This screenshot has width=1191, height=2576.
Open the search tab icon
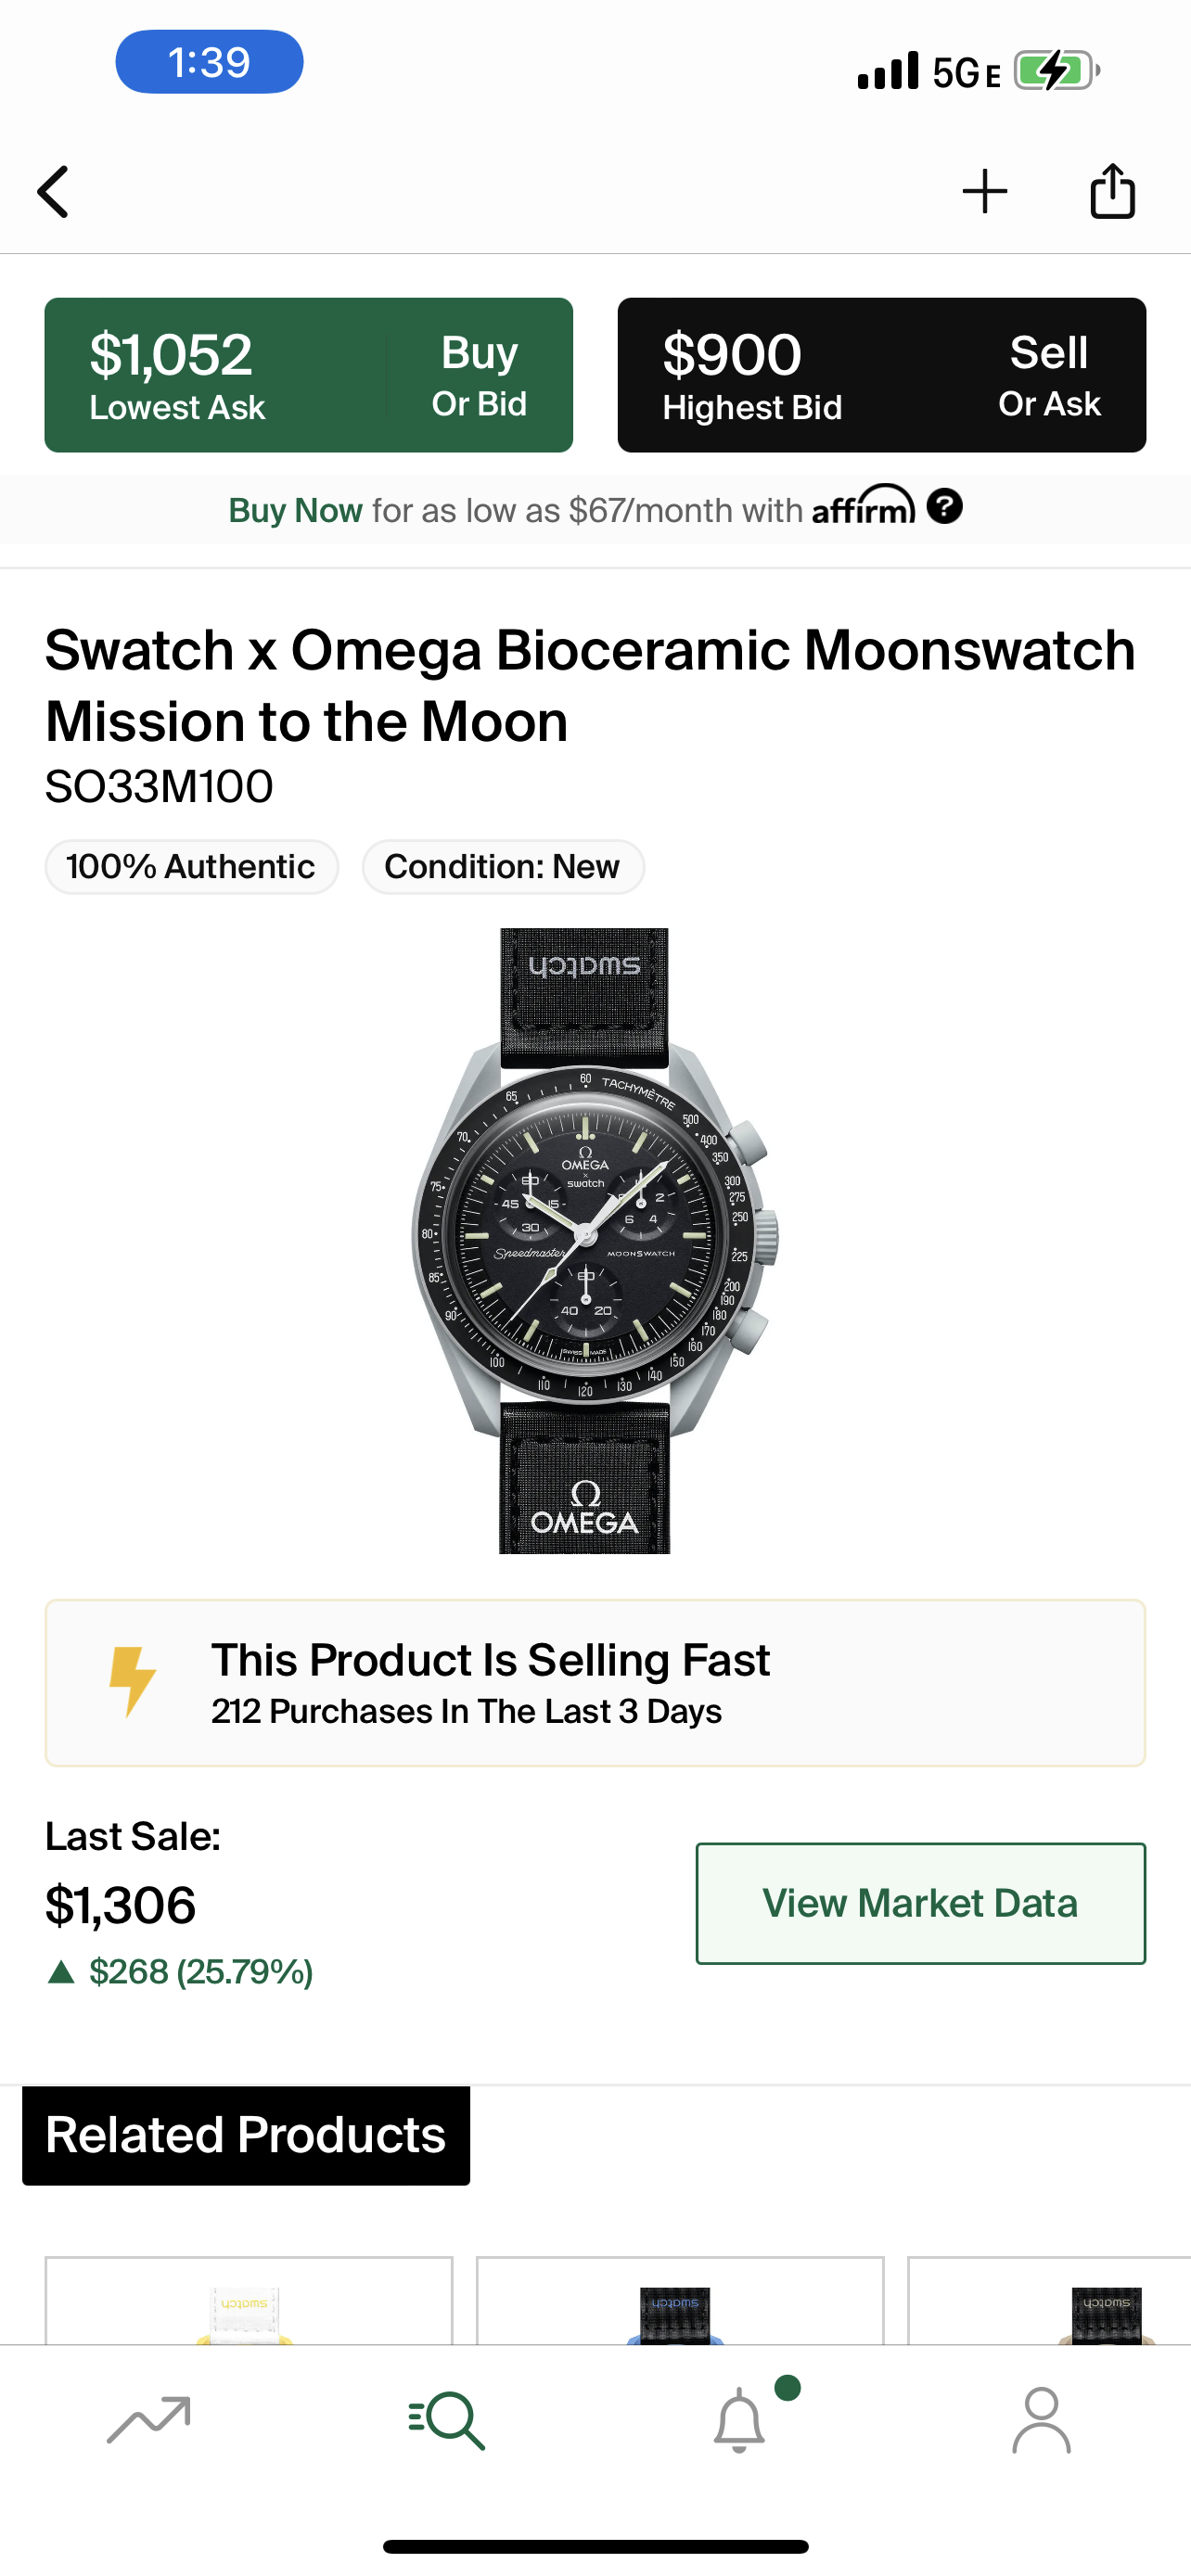click(447, 2420)
